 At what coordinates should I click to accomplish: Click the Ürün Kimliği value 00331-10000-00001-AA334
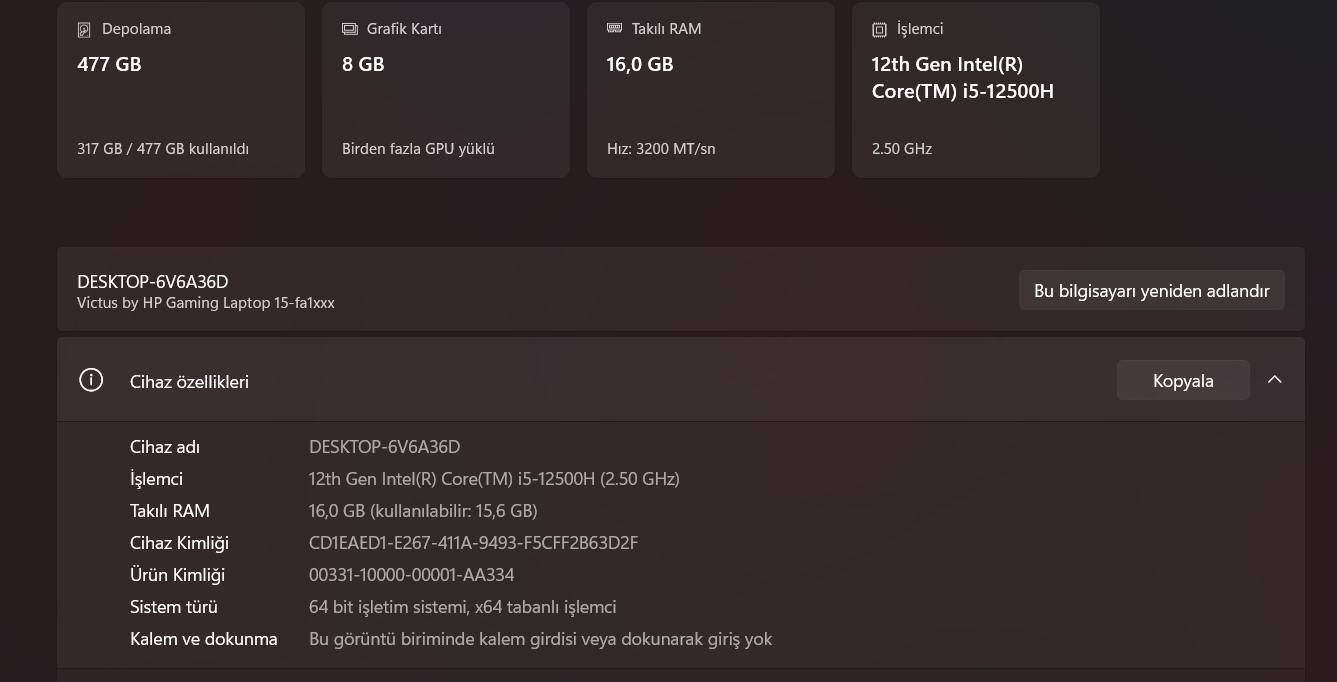pos(411,575)
